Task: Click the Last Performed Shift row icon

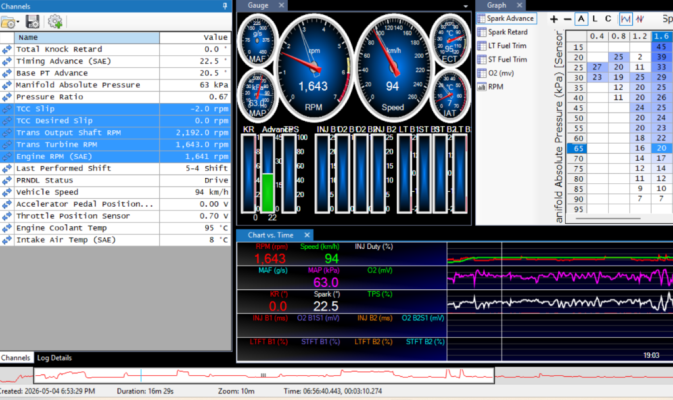Action: click(7, 169)
